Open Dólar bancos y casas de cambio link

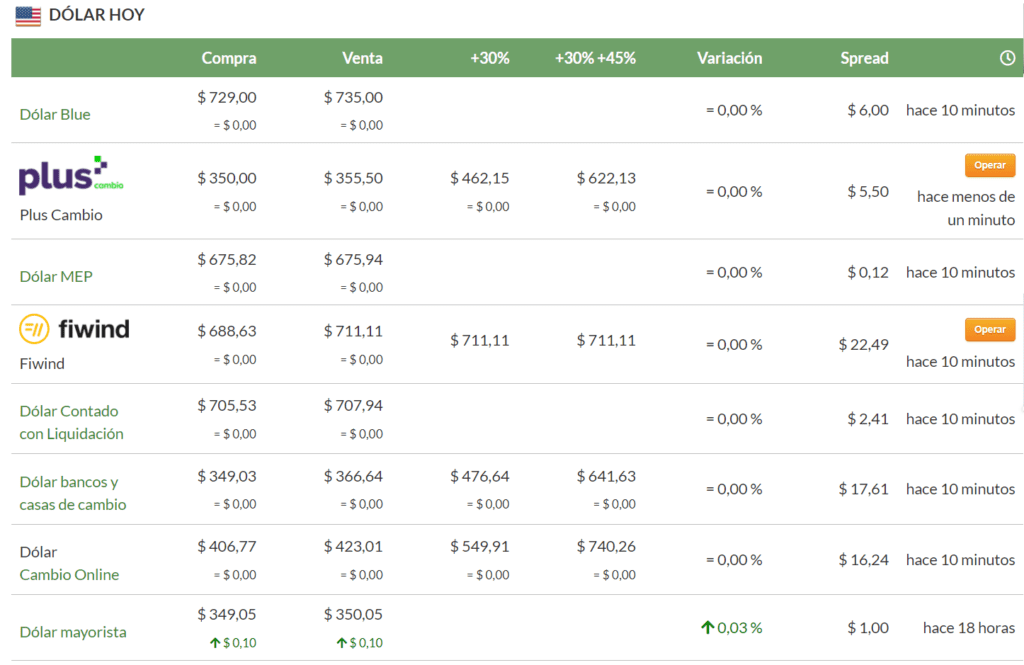point(73,493)
